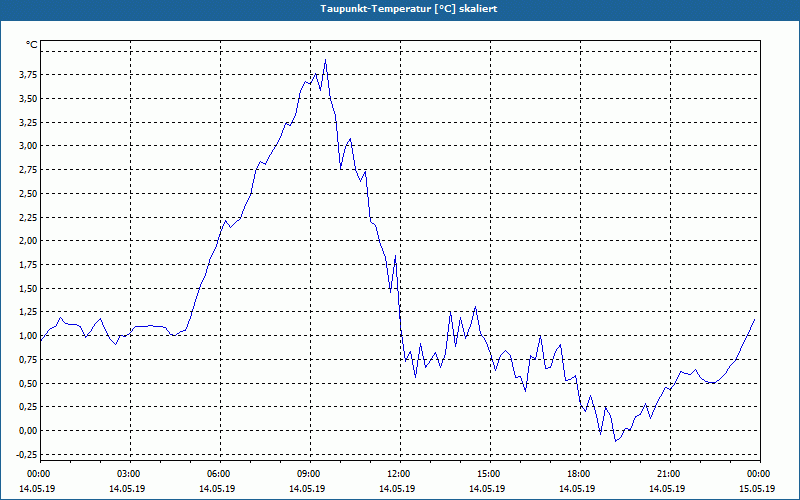Click the "14.05.19" date under 06:00
This screenshot has width=800, height=500.
click(x=217, y=488)
